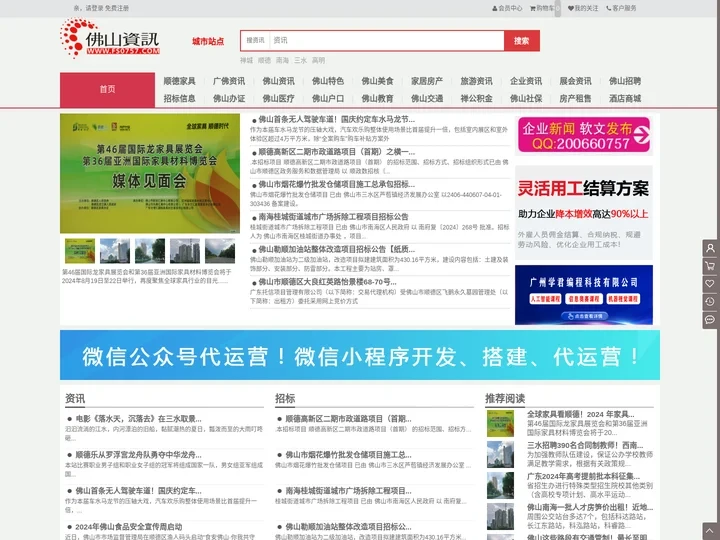The width and height of the screenshot is (720, 540).
Task: Open article 顺德乐从罗浮宫龙舟队勇夺中华龙舟
Action: [138, 455]
